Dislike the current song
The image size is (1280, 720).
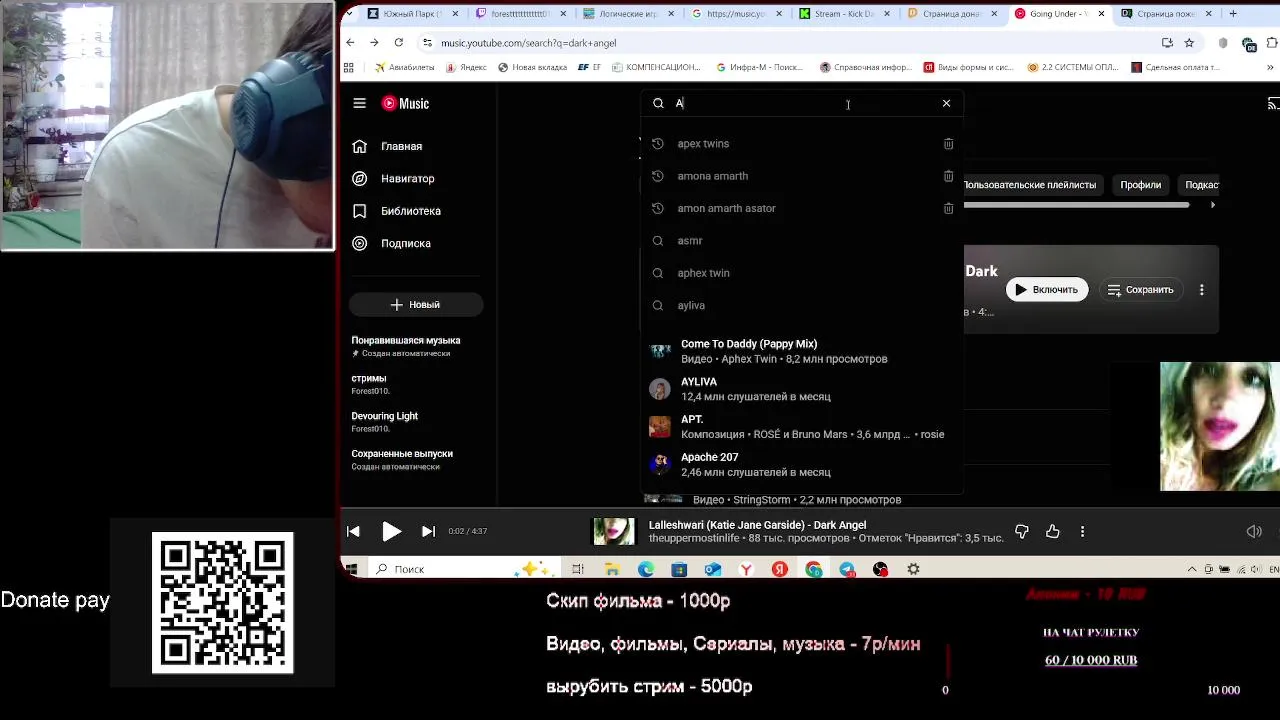[x=1021, y=531]
